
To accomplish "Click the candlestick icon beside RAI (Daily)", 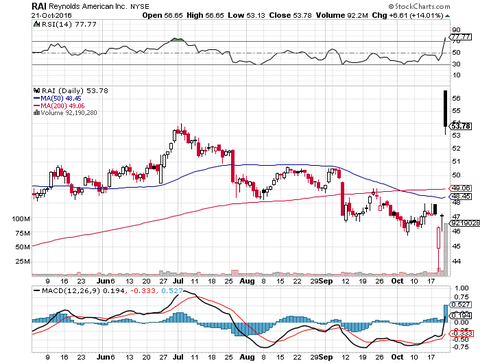I will (36, 91).
